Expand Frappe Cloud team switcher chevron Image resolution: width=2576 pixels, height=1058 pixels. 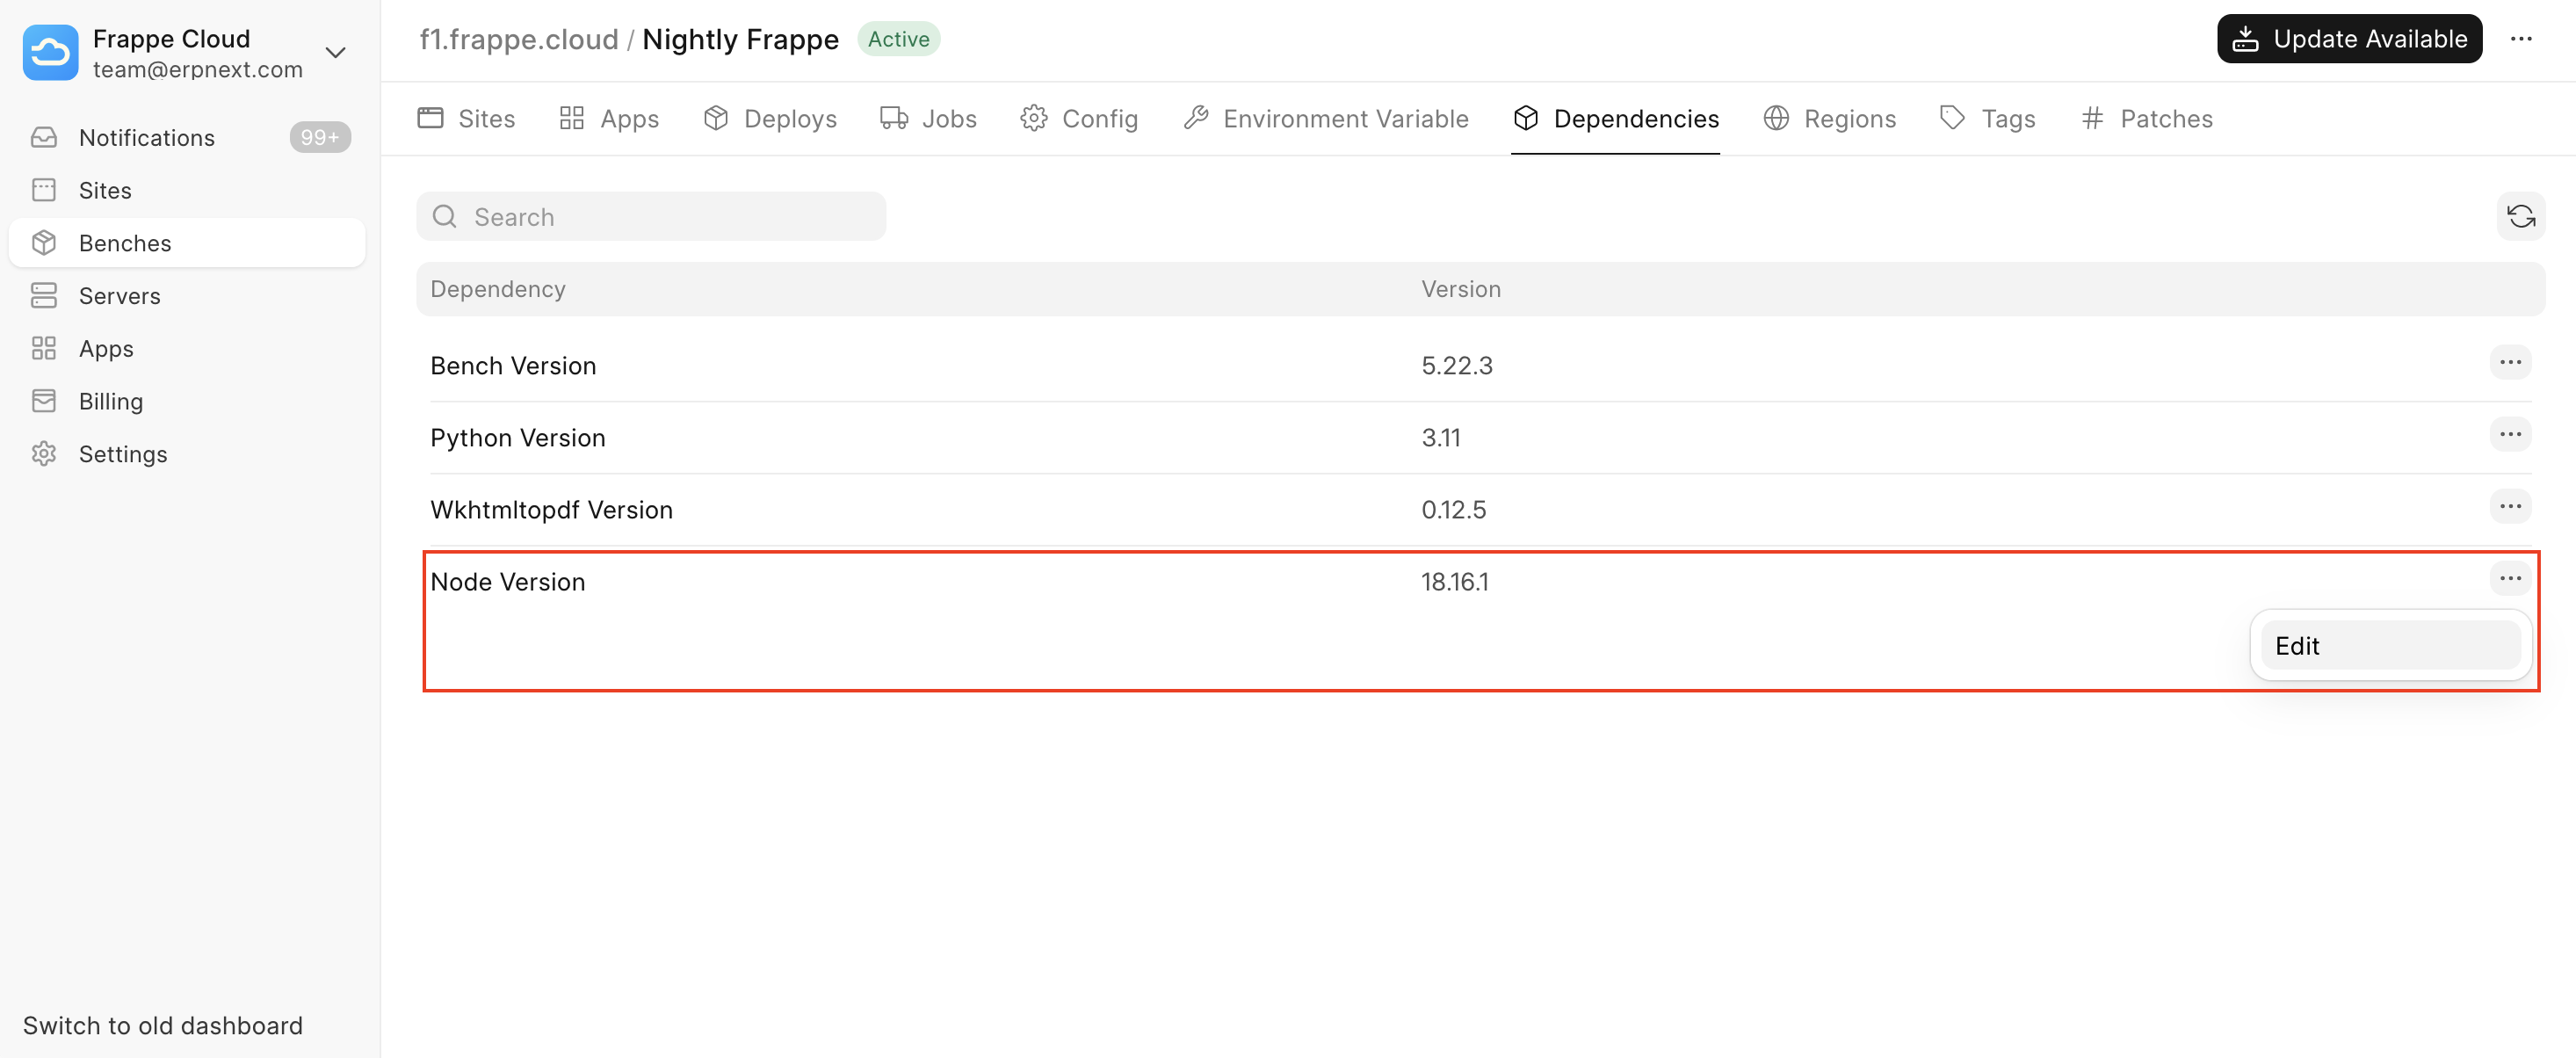[x=336, y=52]
